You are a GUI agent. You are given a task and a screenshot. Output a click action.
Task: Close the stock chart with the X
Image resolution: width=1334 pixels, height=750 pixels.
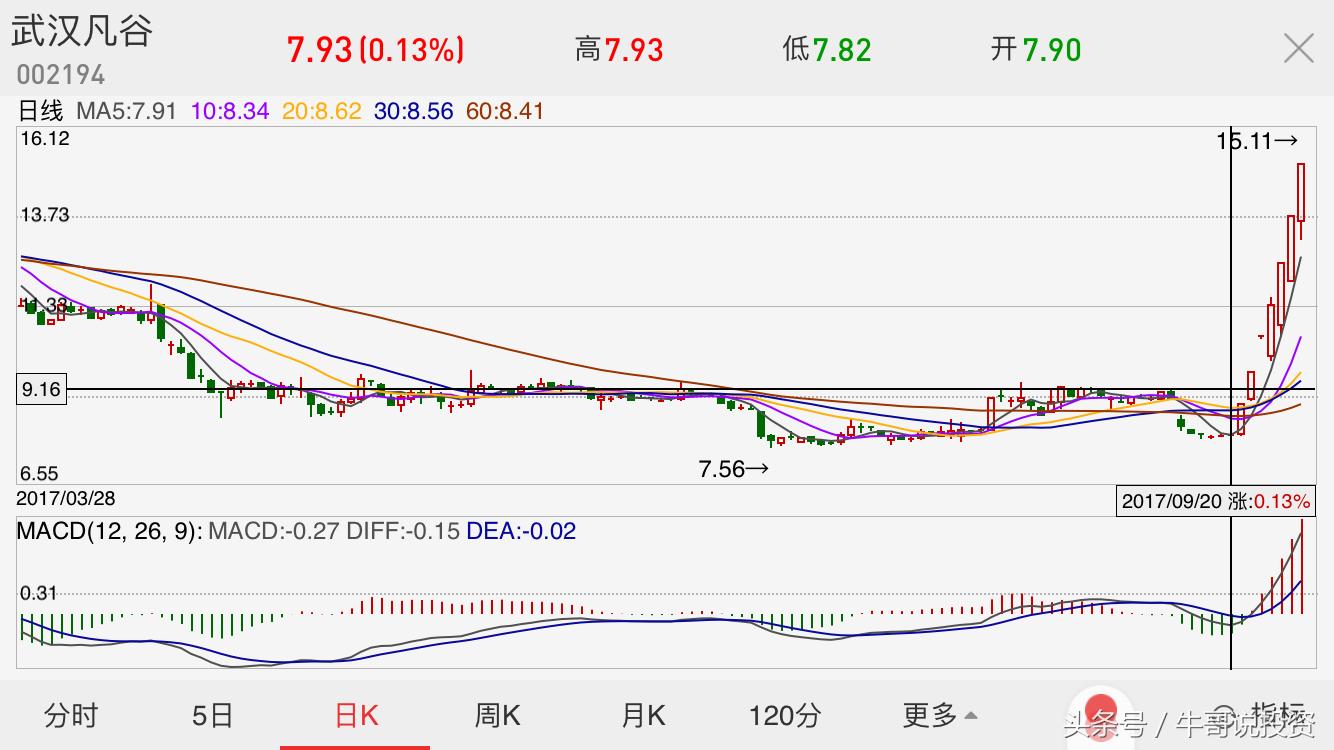(x=1298, y=48)
